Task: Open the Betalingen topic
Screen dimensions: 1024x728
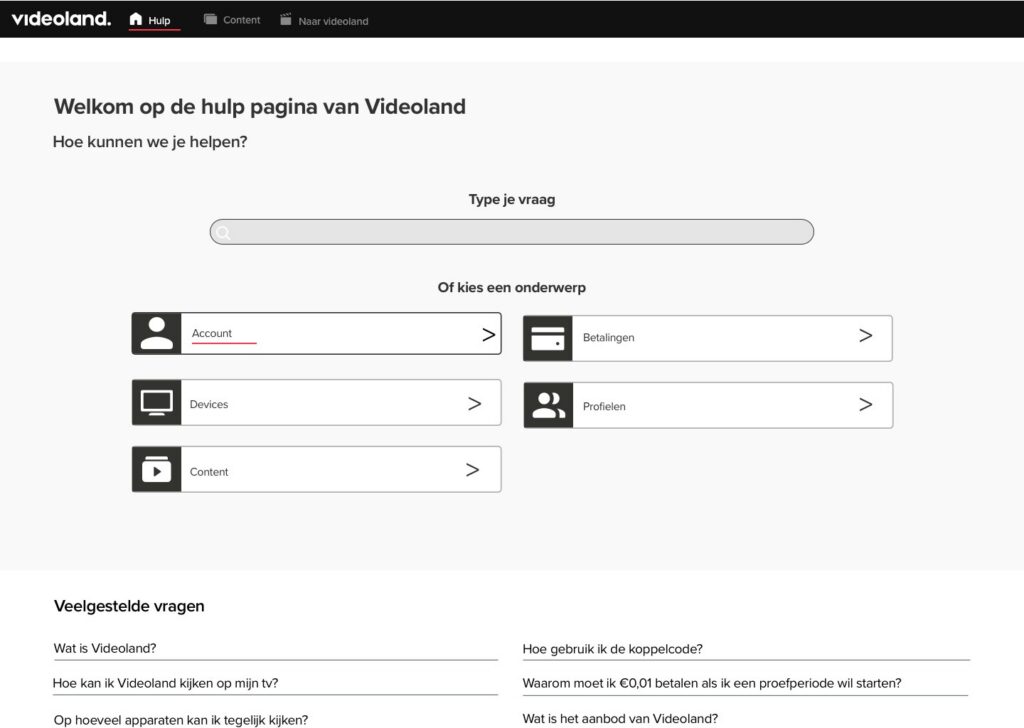Action: (708, 338)
